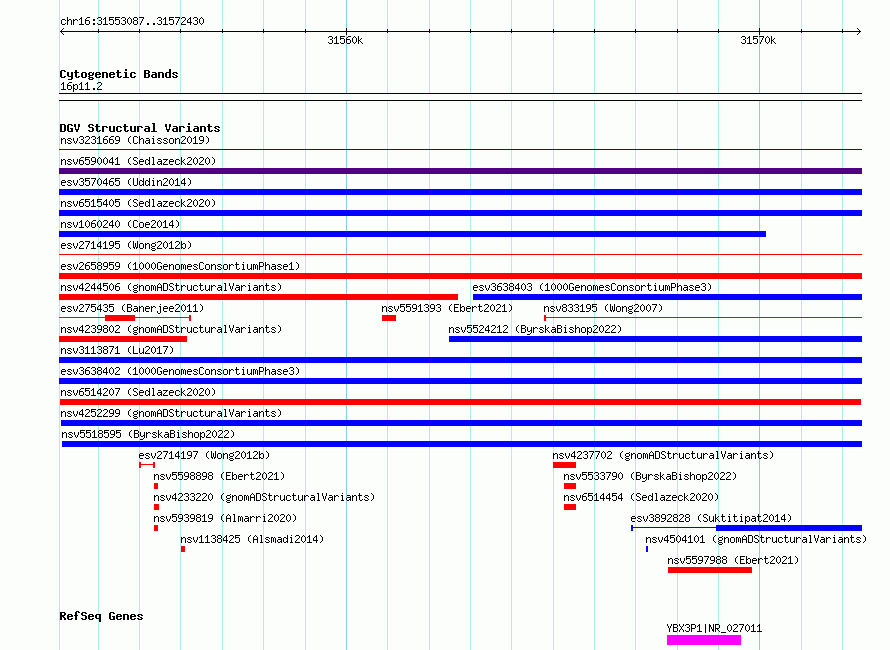Viewport: 890px width, 650px height.
Task: Select the nsv5939819 (Almarri2020) label
Action: [x=225, y=518]
